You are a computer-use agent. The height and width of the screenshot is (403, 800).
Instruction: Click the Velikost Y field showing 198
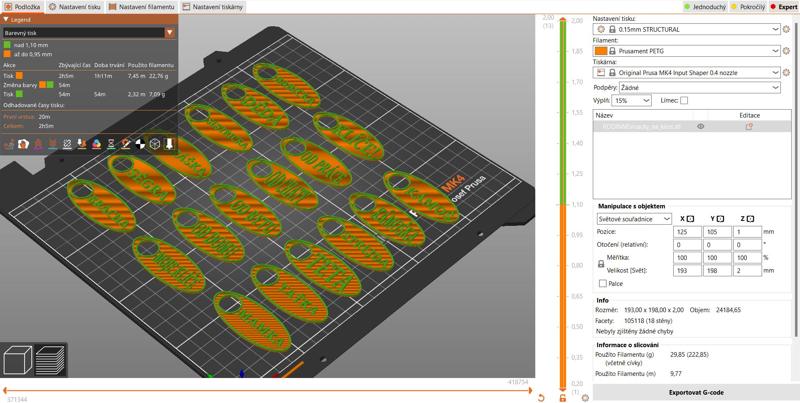click(717, 271)
